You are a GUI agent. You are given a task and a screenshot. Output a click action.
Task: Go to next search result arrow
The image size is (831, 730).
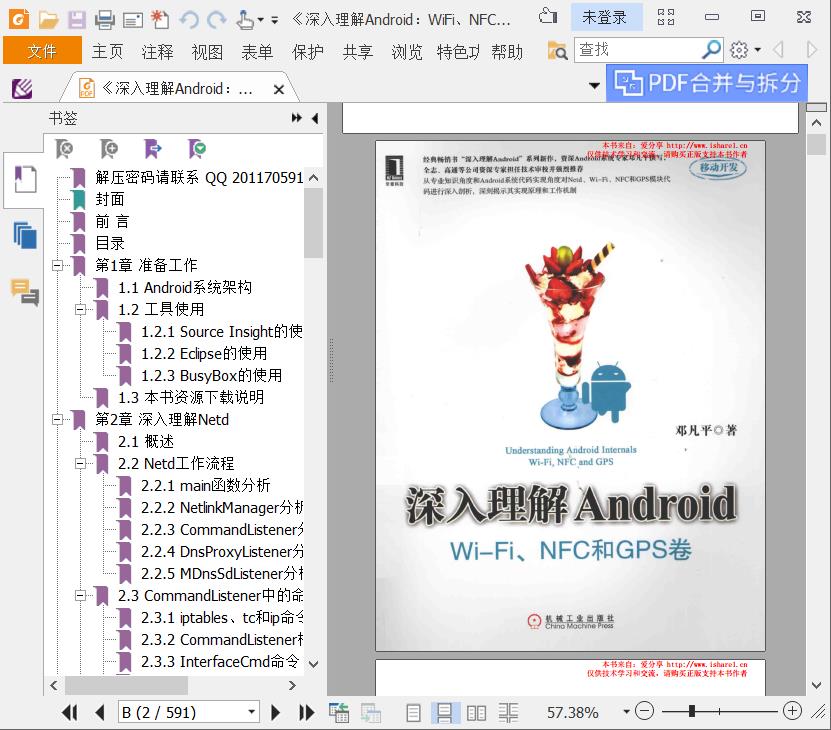point(811,50)
